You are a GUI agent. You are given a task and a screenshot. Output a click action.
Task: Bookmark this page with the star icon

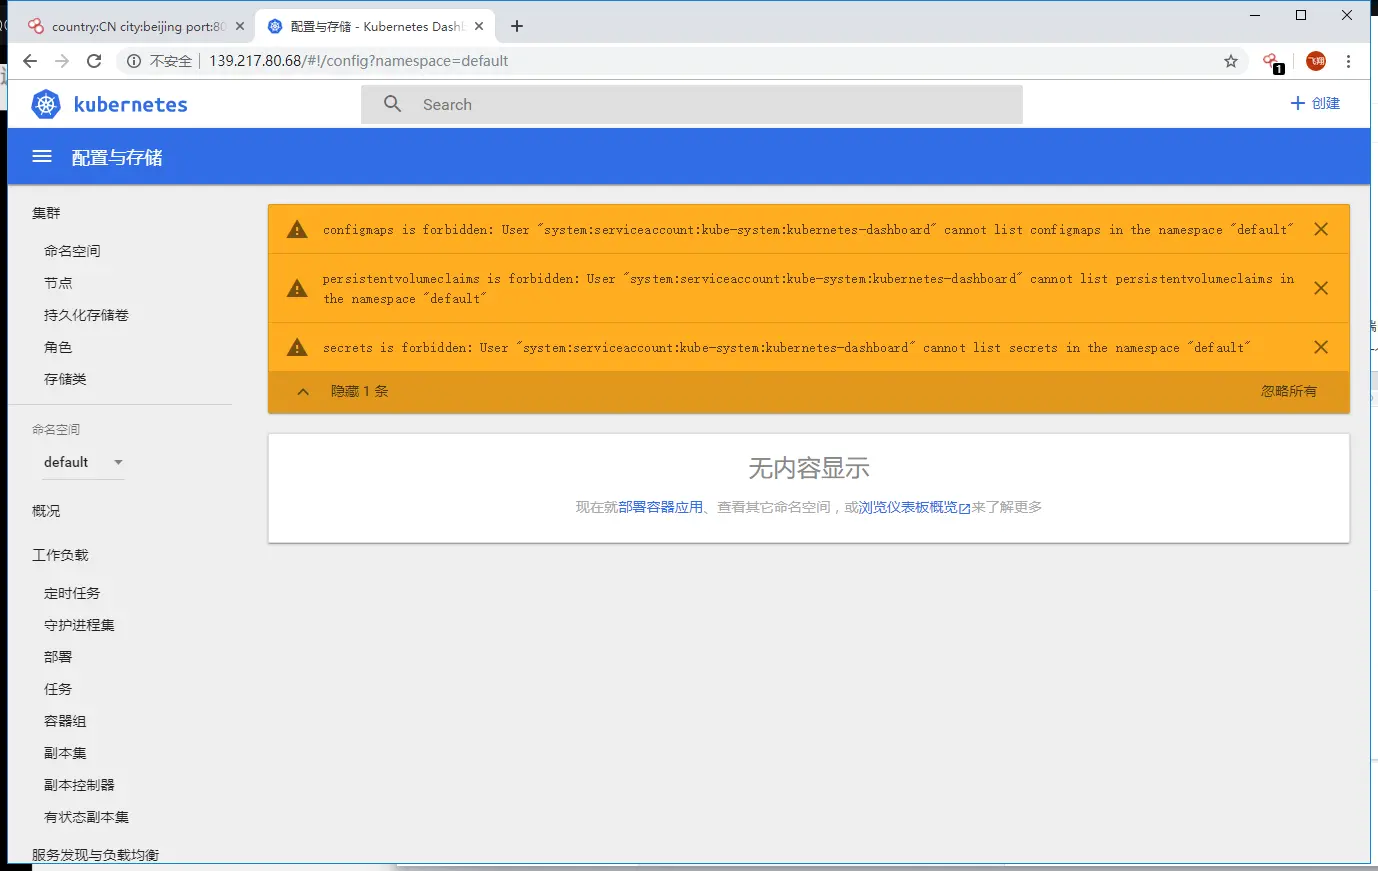click(x=1231, y=61)
